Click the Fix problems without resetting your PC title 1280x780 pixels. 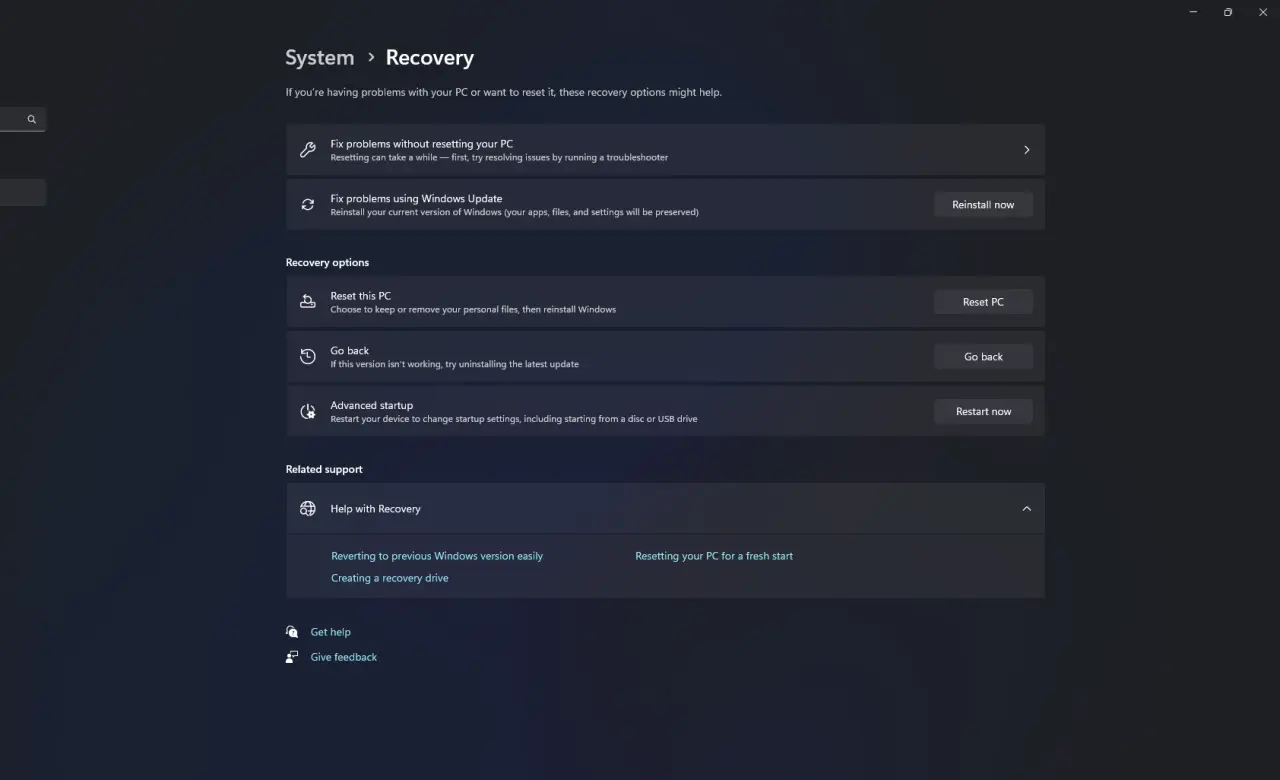point(422,144)
